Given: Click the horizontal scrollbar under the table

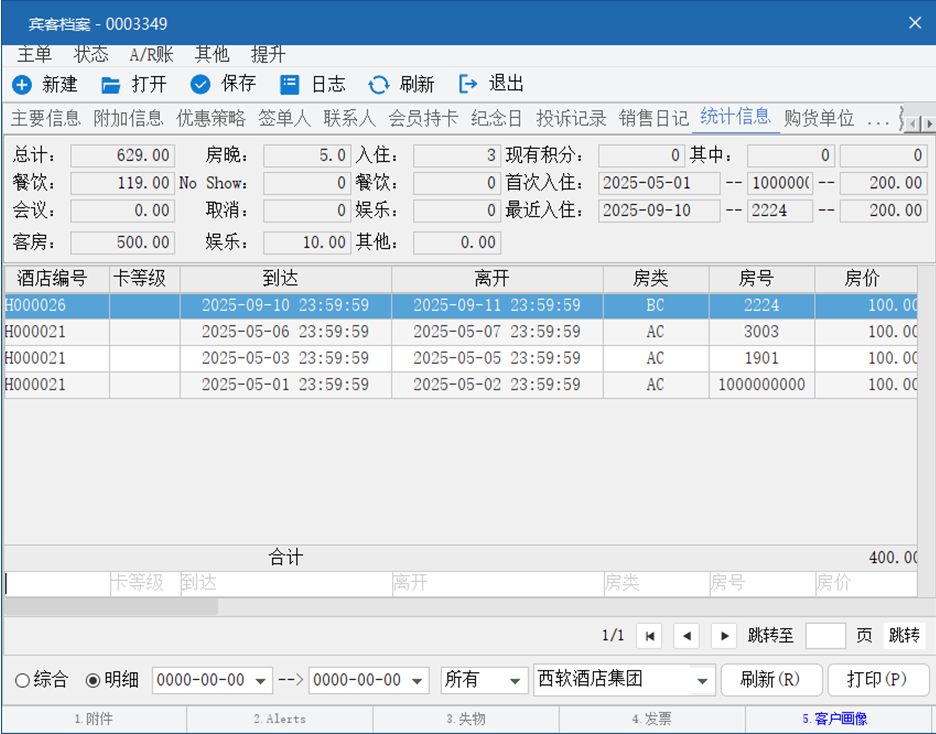Looking at the screenshot, I should 110,606.
